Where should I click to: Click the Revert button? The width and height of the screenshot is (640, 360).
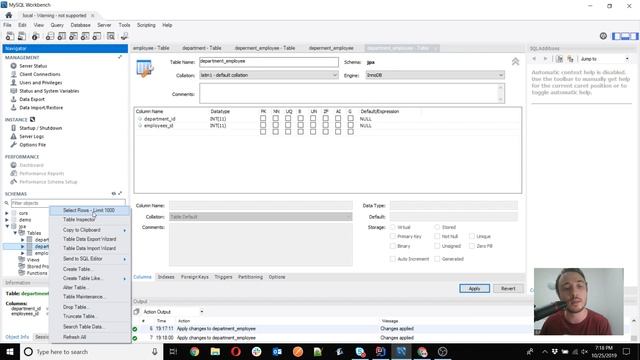click(x=508, y=289)
